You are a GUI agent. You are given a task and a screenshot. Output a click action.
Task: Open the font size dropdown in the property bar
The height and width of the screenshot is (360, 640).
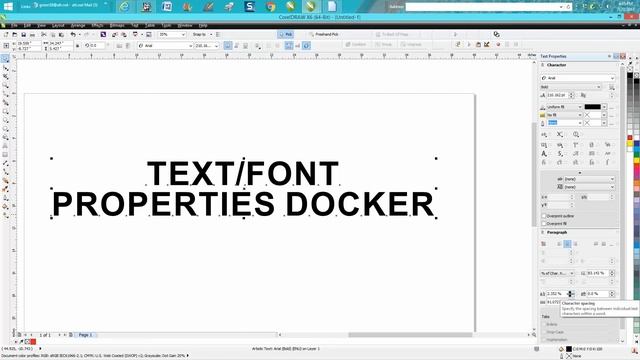216,46
